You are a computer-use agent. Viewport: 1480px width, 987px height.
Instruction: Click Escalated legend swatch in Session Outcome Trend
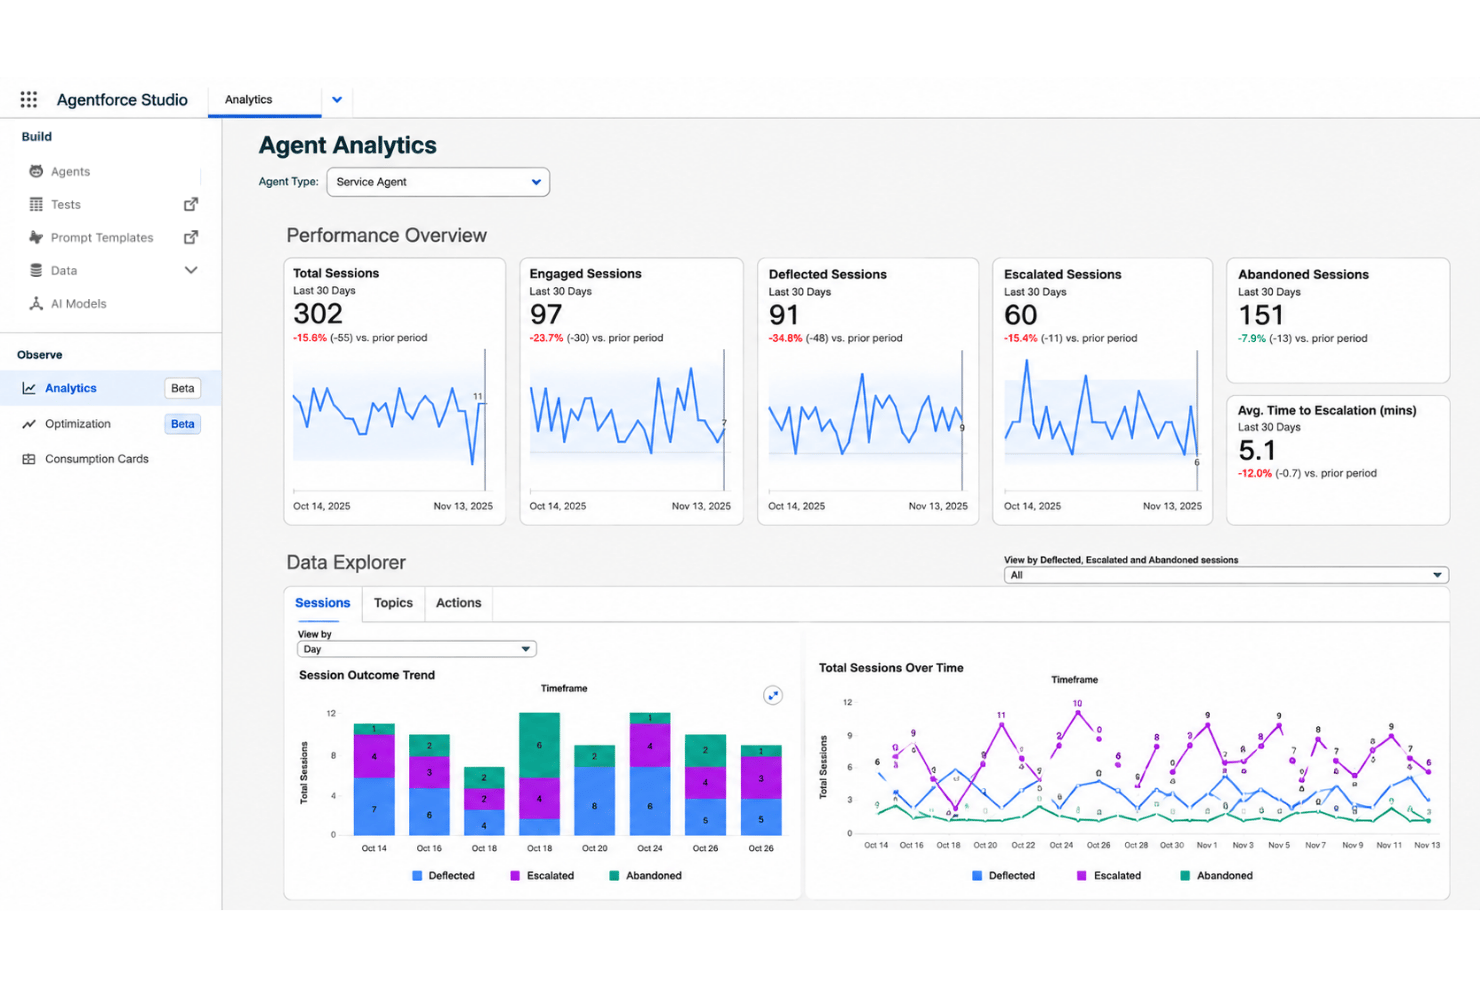tap(515, 875)
